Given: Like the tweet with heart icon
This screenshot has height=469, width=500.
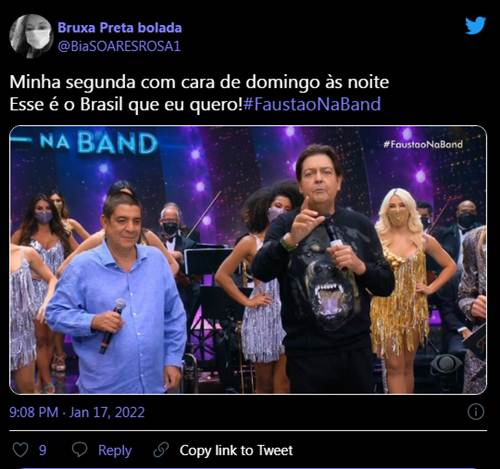Looking at the screenshot, I should point(20,450).
